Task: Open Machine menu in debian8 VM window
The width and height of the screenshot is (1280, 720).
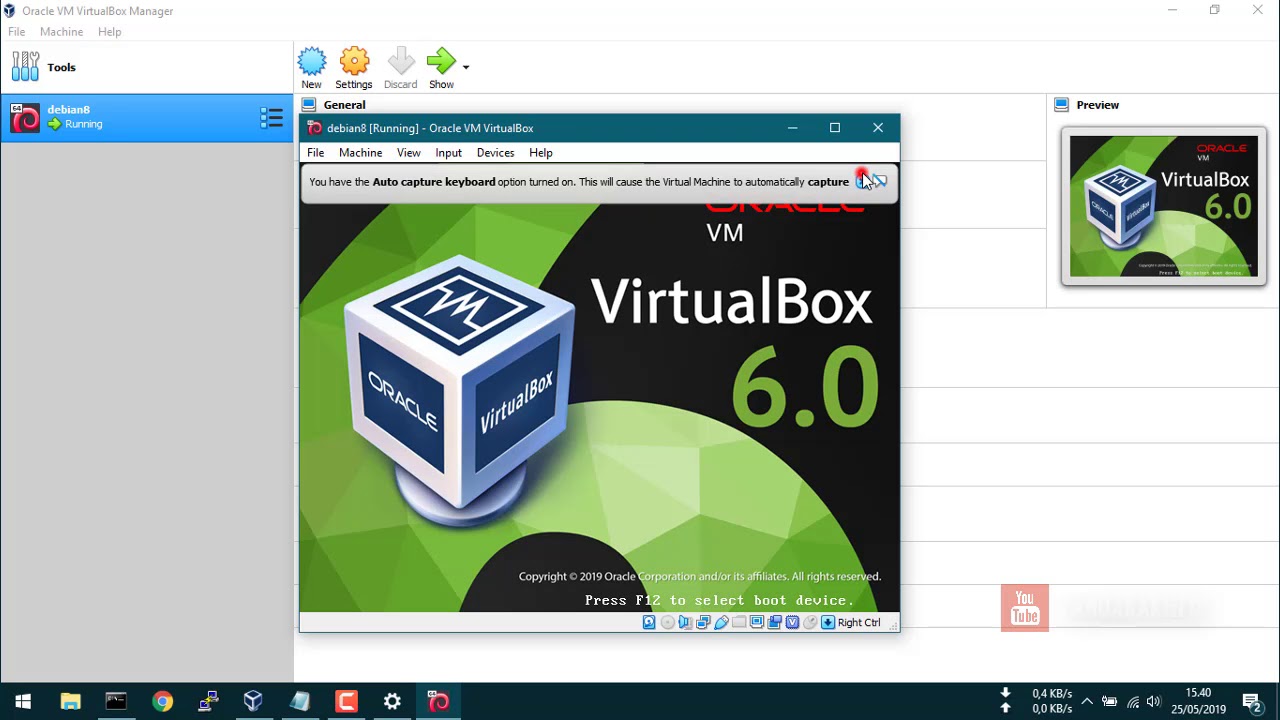Action: 360,153
